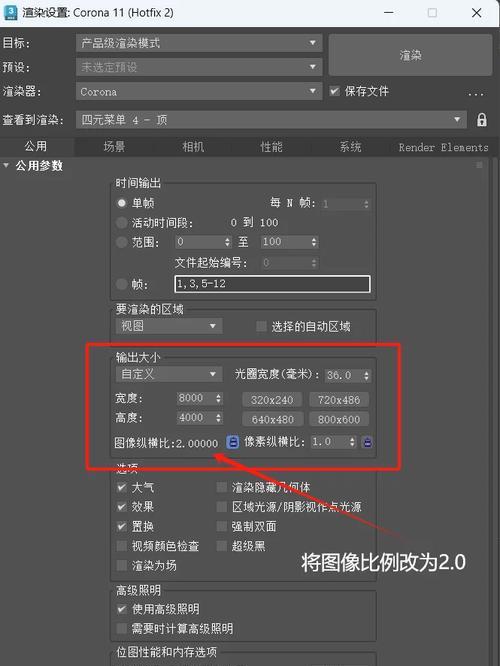500x666 pixels.
Task: Open the 产品级渲染模式 target dropdown
Action: tap(199, 43)
